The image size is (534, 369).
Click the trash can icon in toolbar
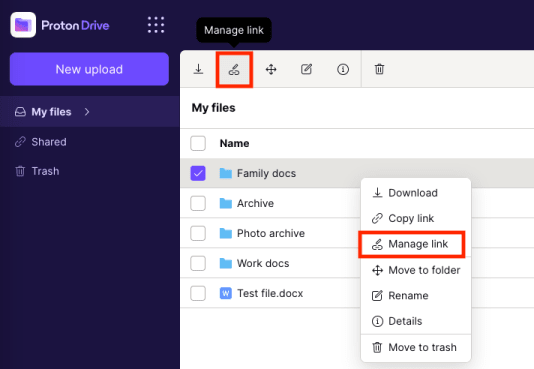379,69
